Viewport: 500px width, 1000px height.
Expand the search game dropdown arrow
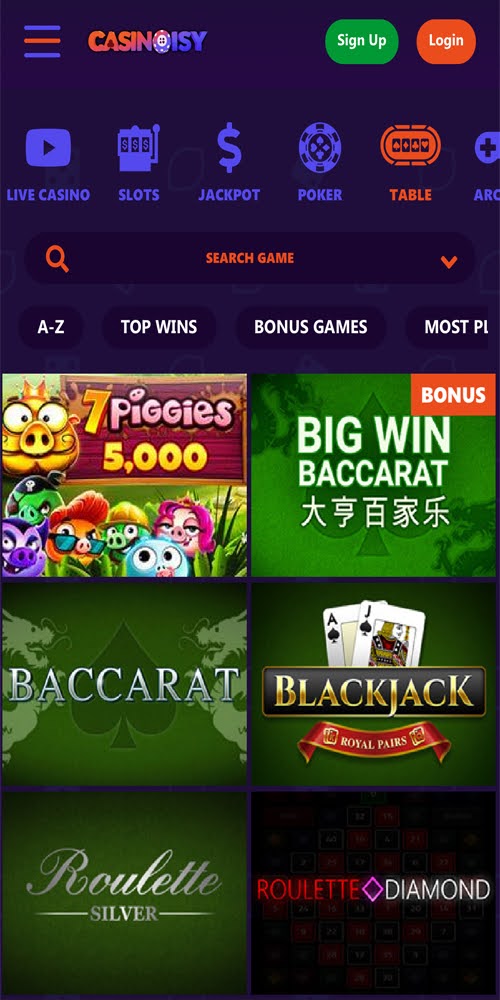pyautogui.click(x=449, y=261)
